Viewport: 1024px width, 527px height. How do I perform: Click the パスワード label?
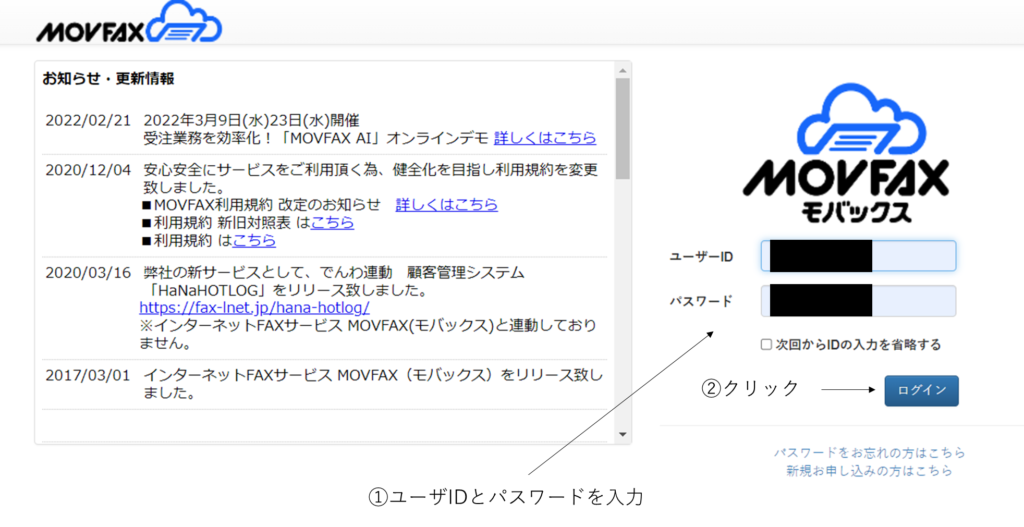701,302
